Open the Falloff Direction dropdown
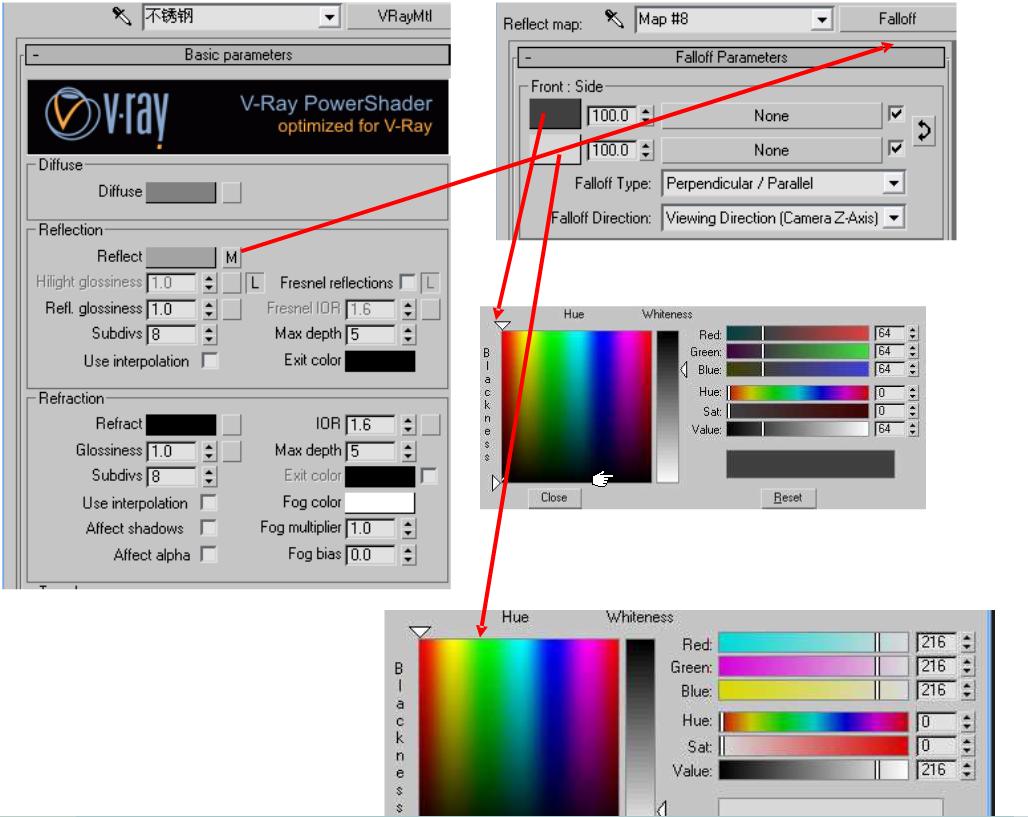 (x=894, y=218)
